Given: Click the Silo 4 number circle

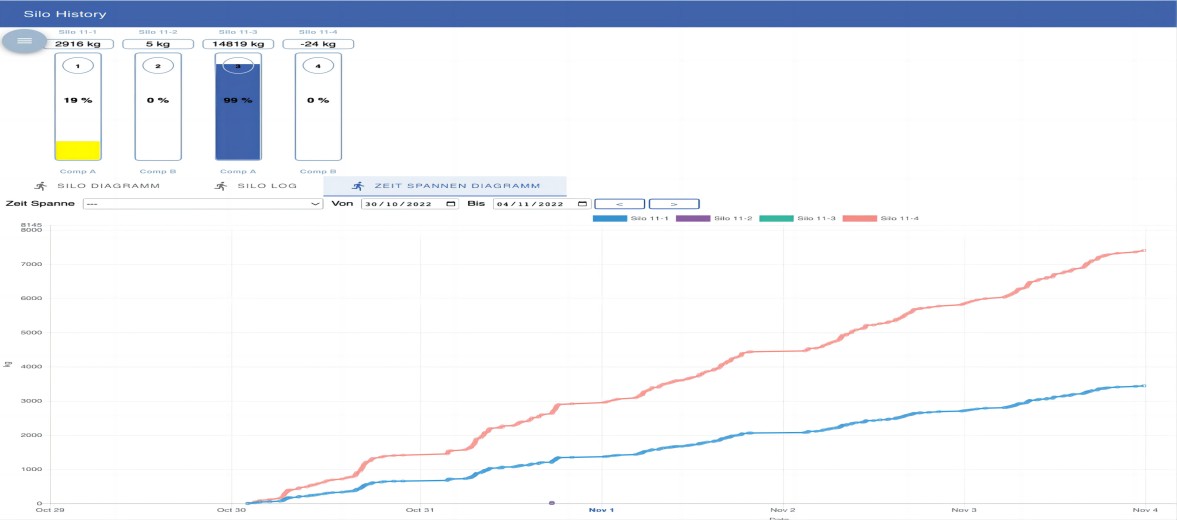Looking at the screenshot, I should 318,66.
